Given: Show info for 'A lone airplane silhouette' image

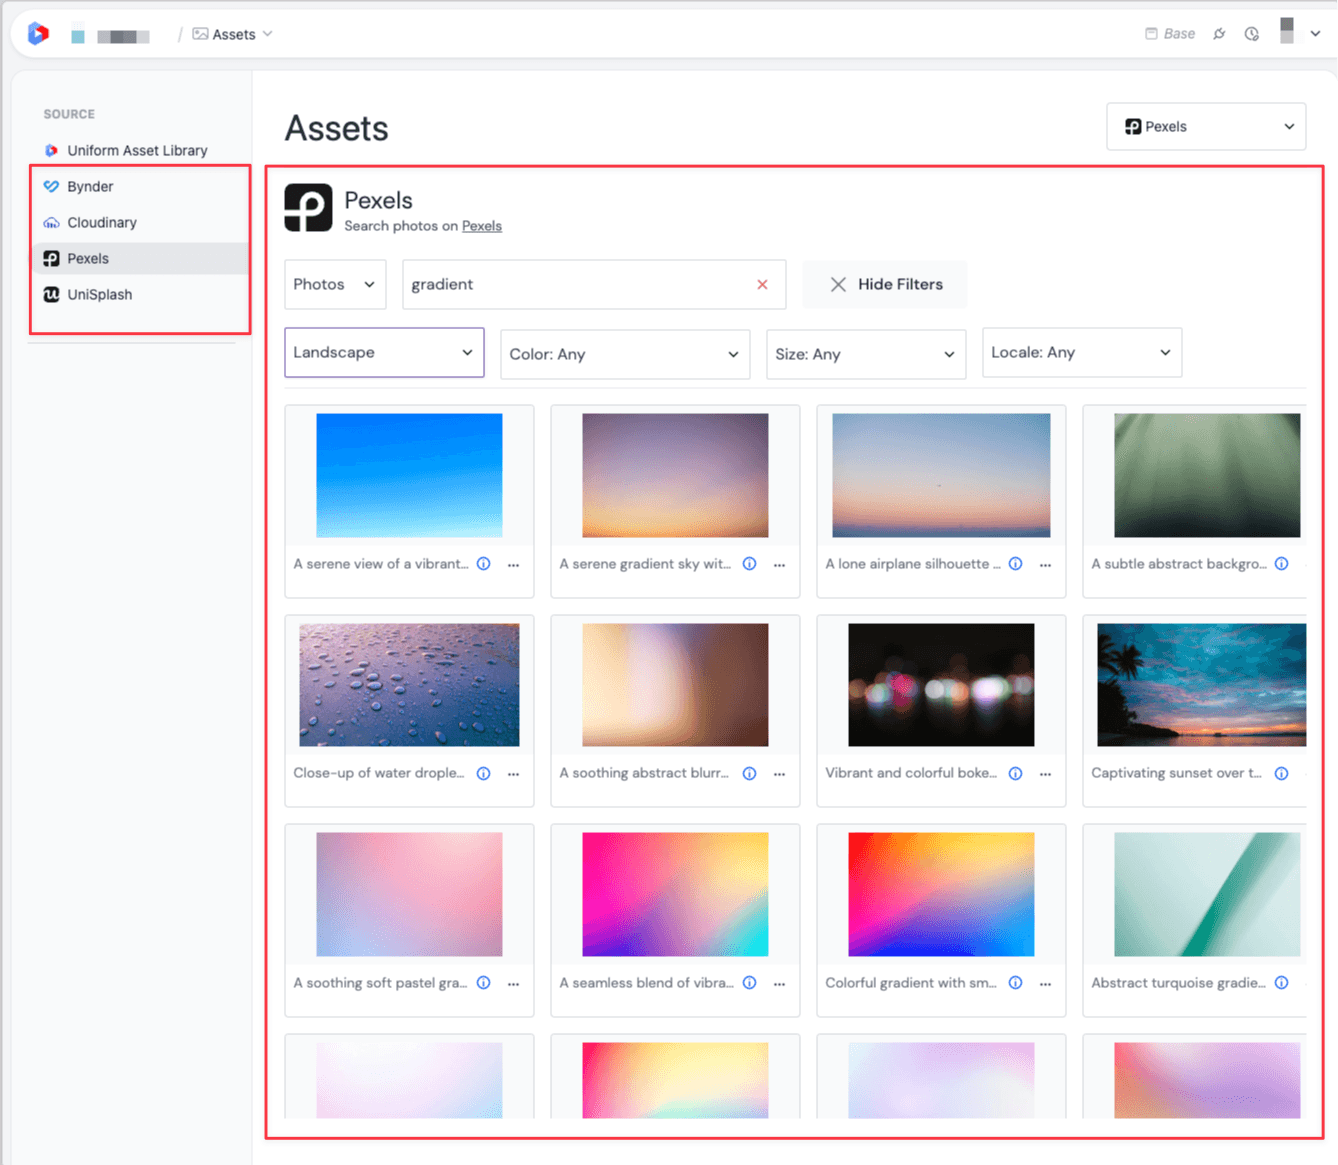Looking at the screenshot, I should (1016, 564).
